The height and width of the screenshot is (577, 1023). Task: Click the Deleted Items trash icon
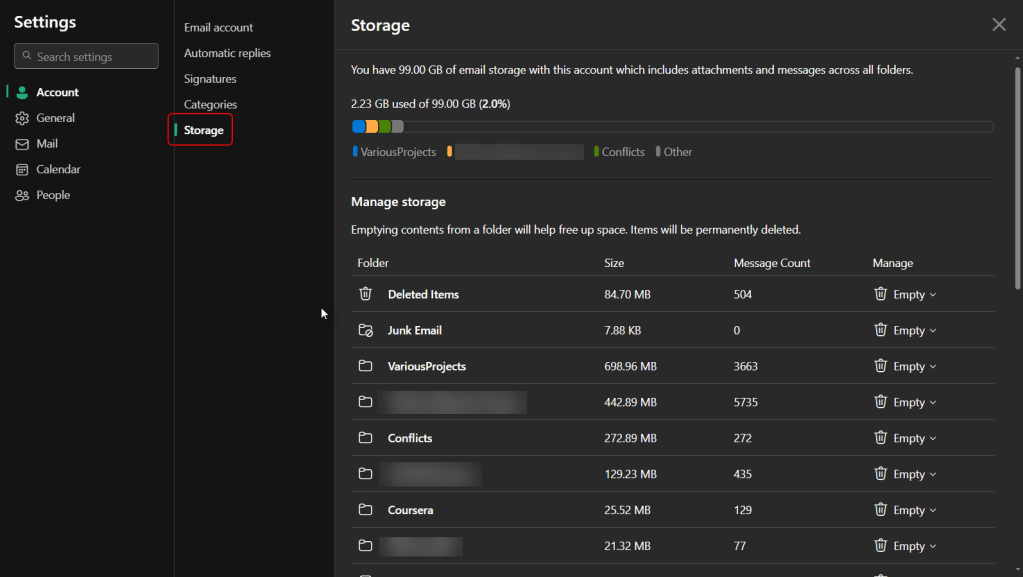[x=366, y=294]
